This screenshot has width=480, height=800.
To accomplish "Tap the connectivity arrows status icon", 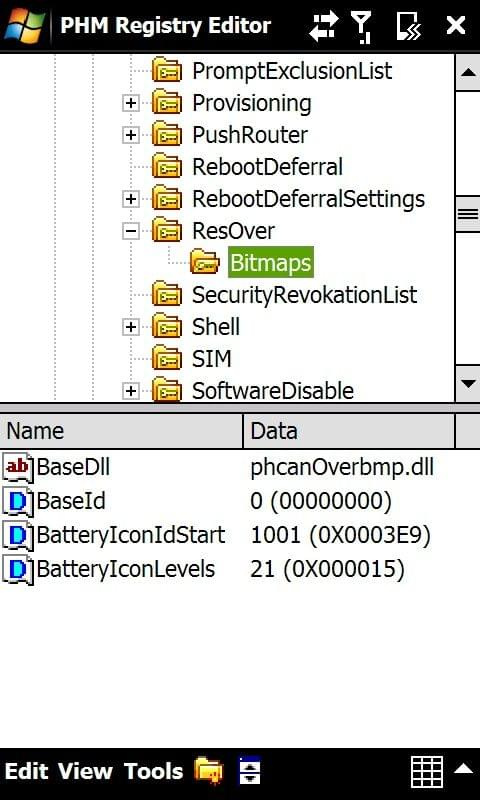I will pyautogui.click(x=323, y=25).
